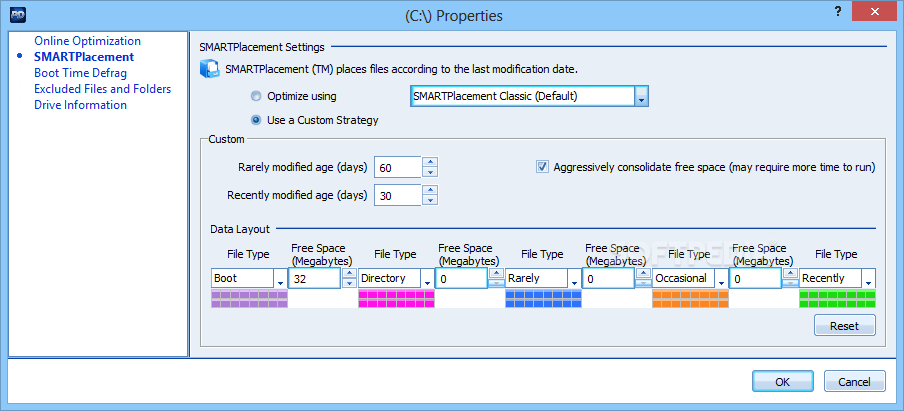Click the Recently modified age field showing 30
The height and width of the screenshot is (411, 904).
click(x=398, y=196)
